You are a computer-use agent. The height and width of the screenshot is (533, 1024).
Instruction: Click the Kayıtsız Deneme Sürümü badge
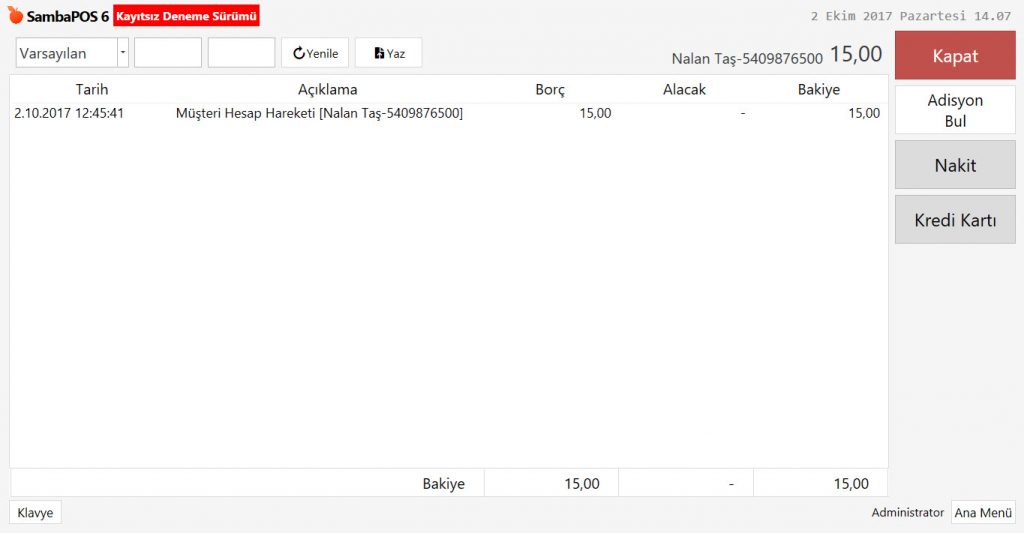click(x=187, y=16)
